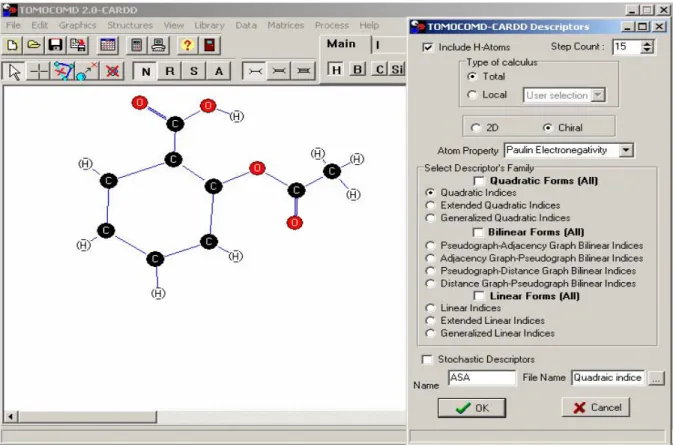The image size is (673, 447).
Task: Open the Matrices menu
Action: (x=286, y=25)
